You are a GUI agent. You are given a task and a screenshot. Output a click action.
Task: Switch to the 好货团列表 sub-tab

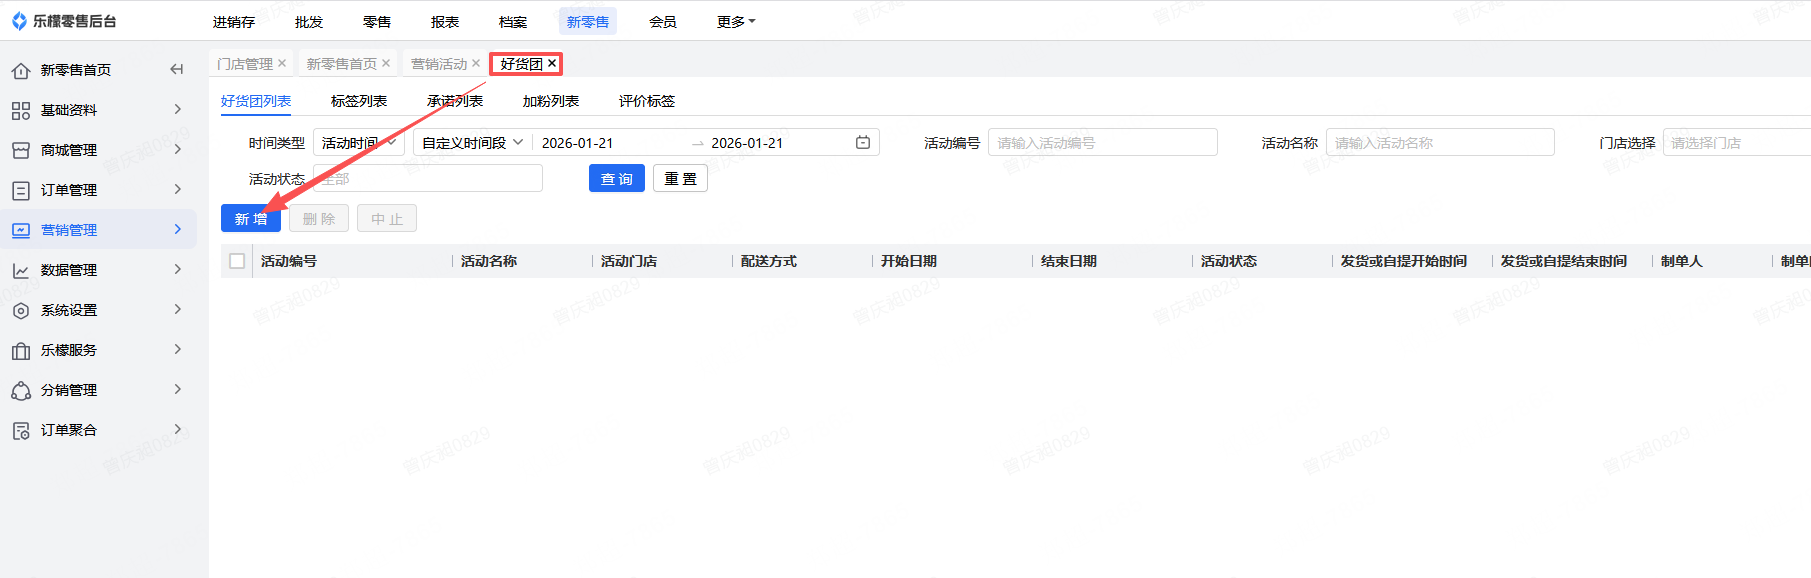[256, 101]
